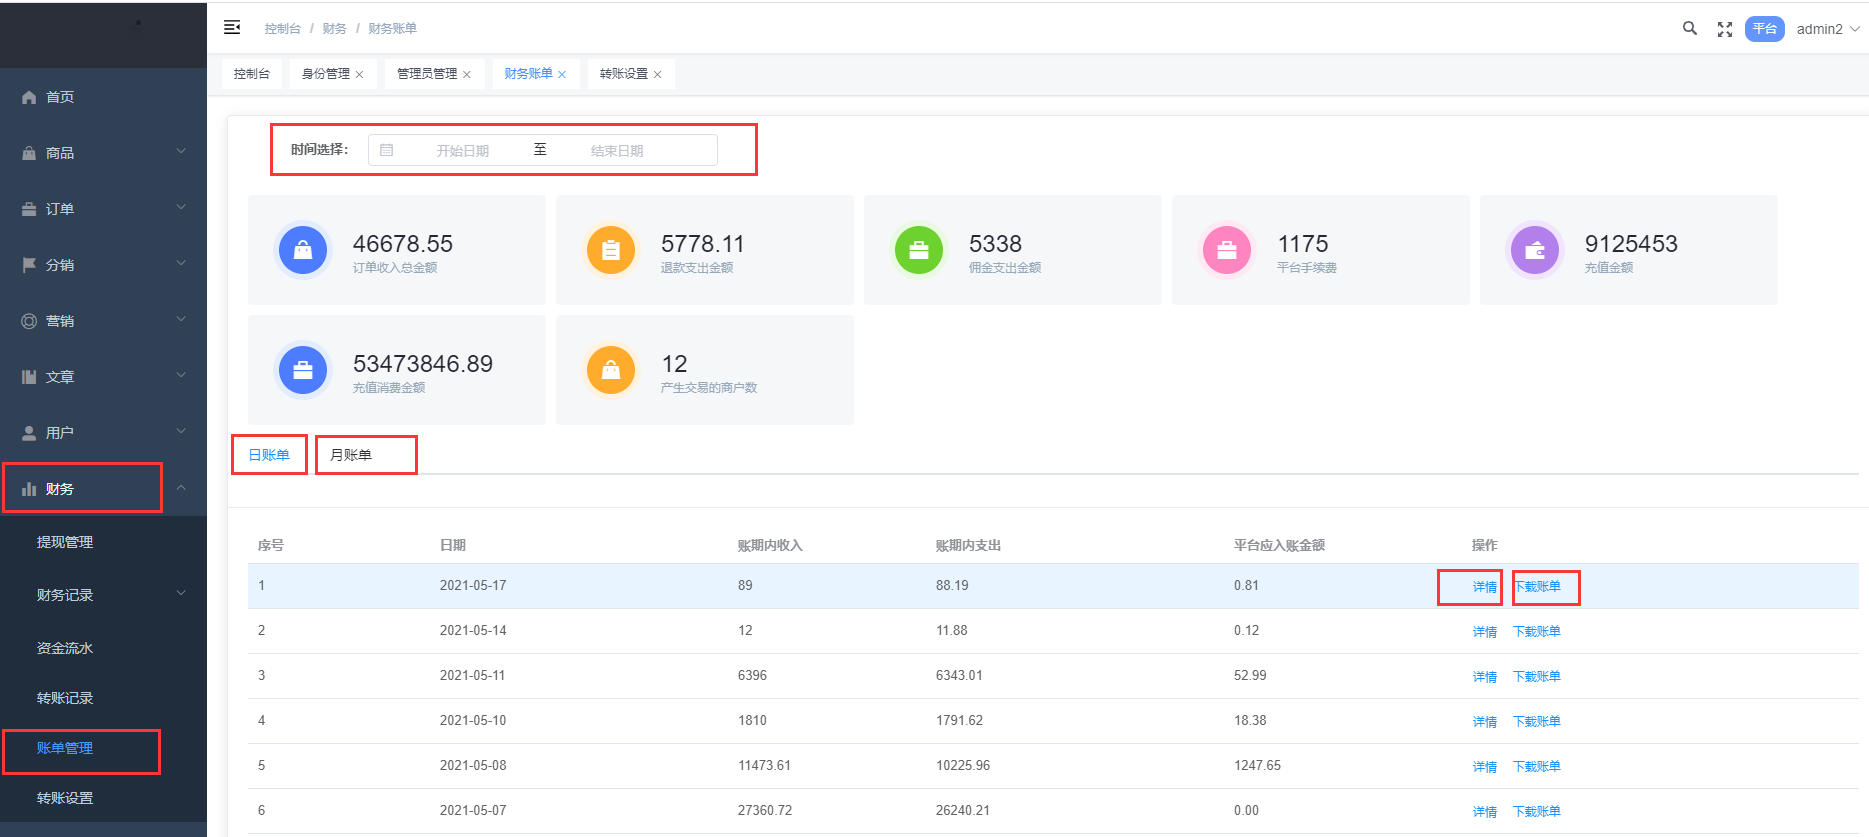Open the search magnifier icon
The height and width of the screenshot is (837, 1869).
tap(1689, 29)
